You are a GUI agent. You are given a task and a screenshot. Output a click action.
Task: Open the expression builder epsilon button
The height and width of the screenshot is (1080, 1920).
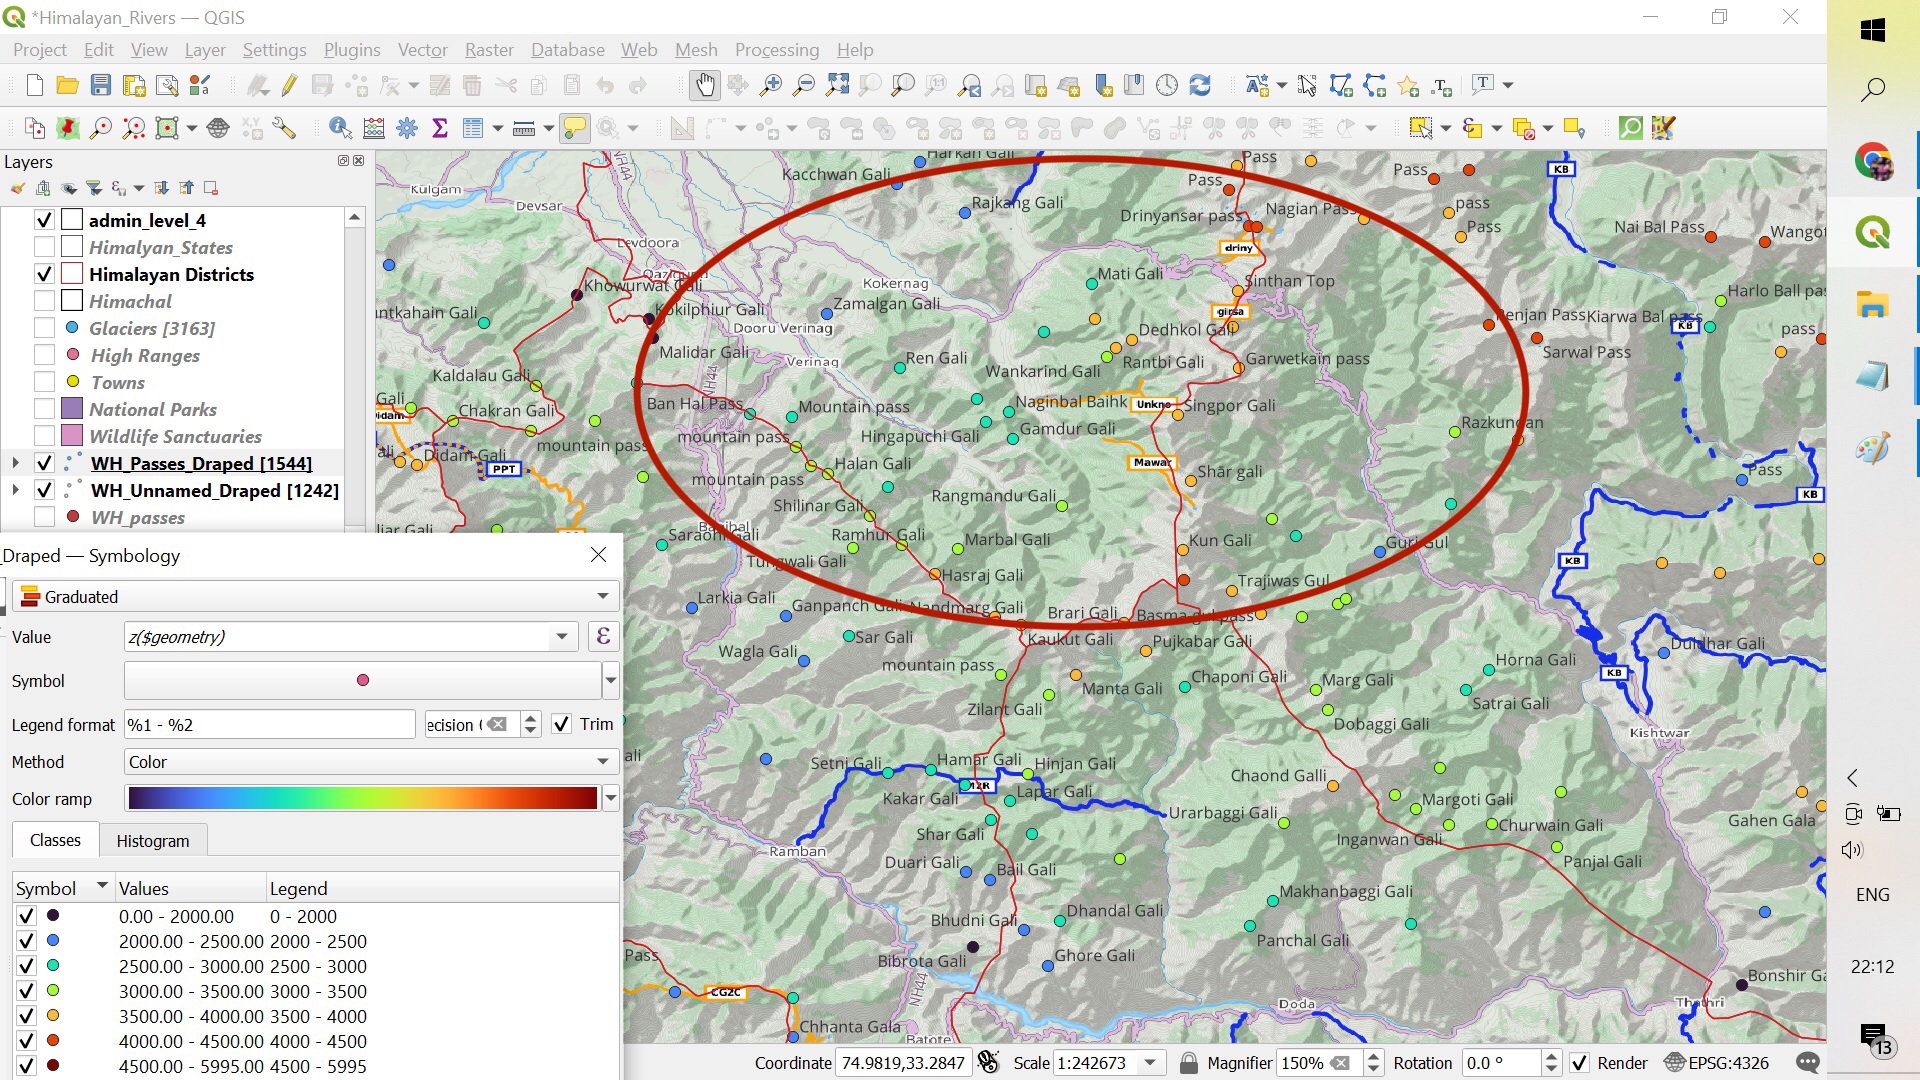[603, 637]
